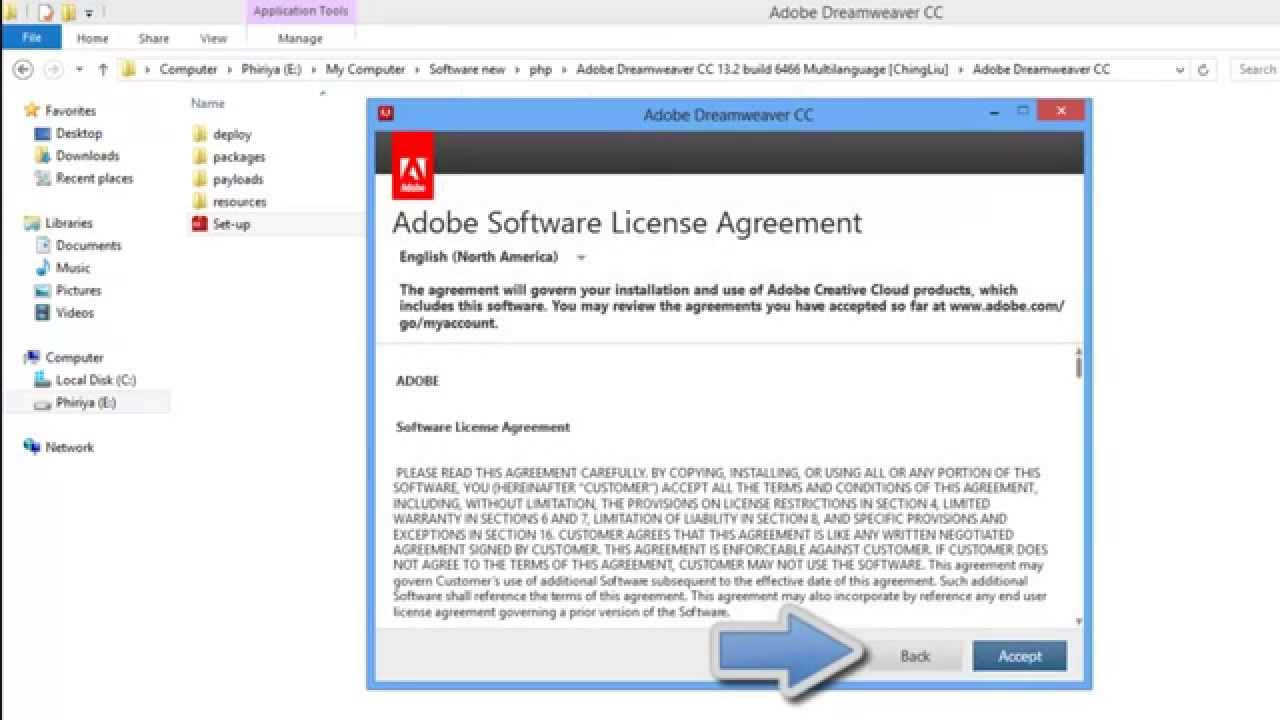Open the Music library
This screenshot has height=720, width=1280.
point(73,268)
